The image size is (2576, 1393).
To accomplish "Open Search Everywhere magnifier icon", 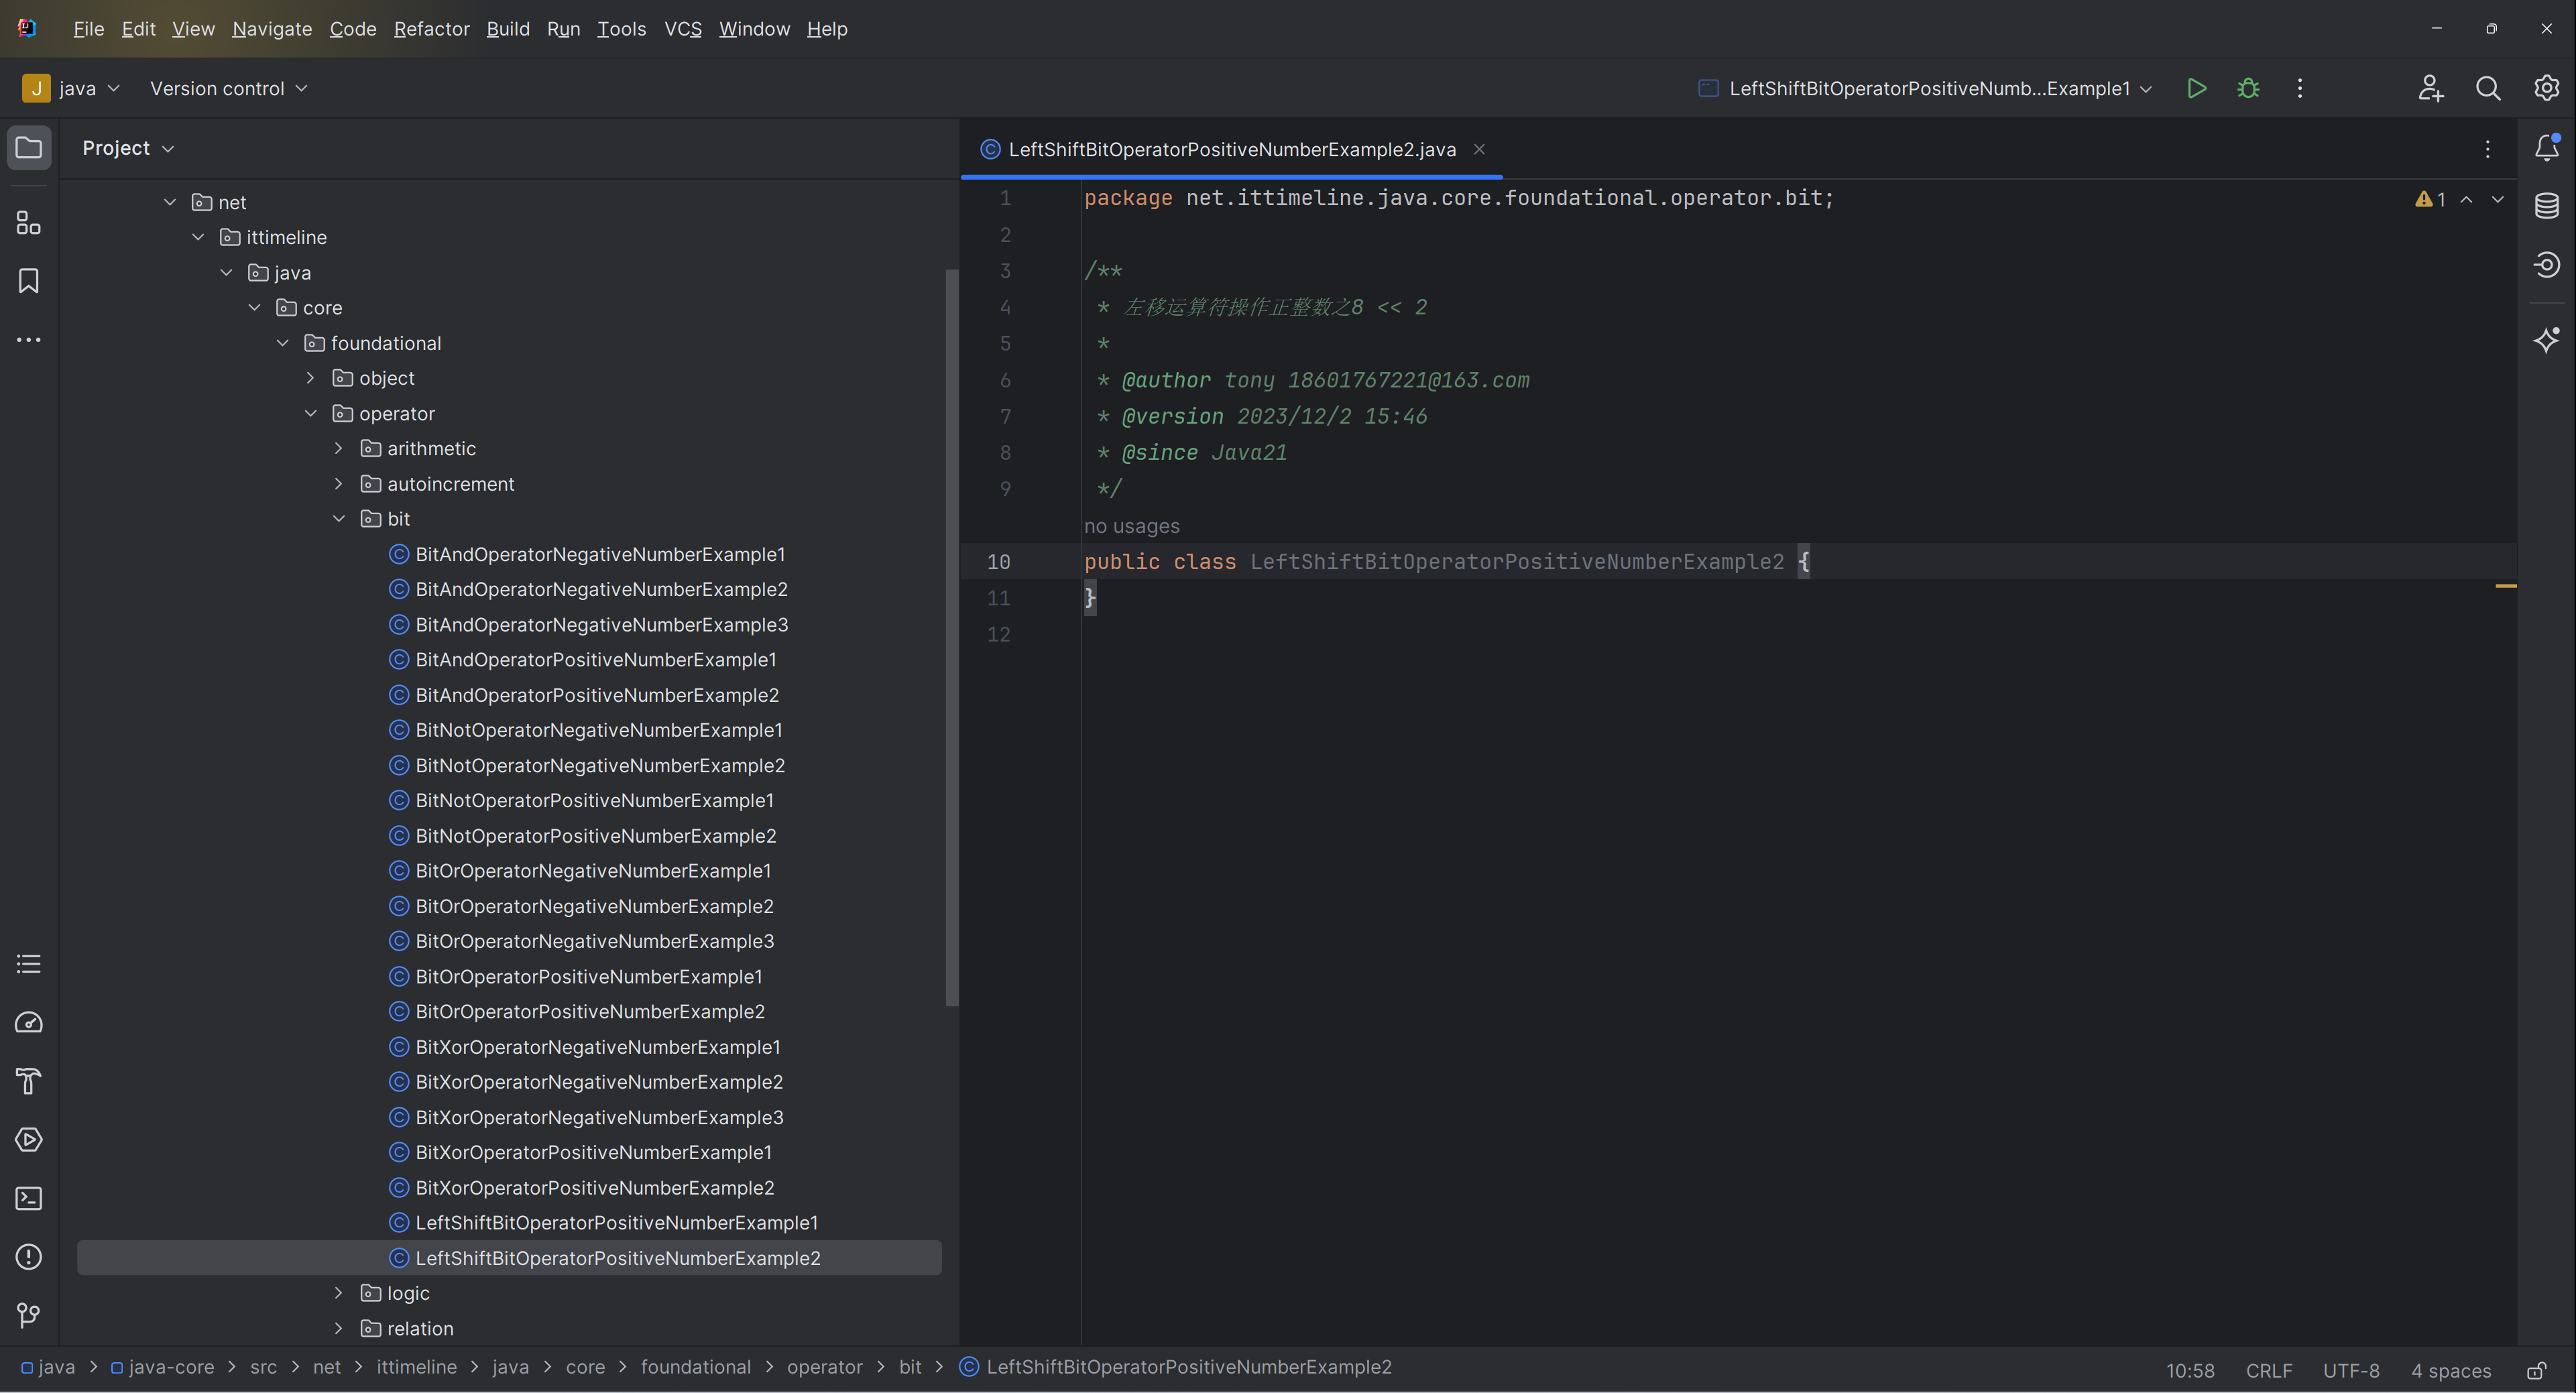I will pyautogui.click(x=2488, y=88).
